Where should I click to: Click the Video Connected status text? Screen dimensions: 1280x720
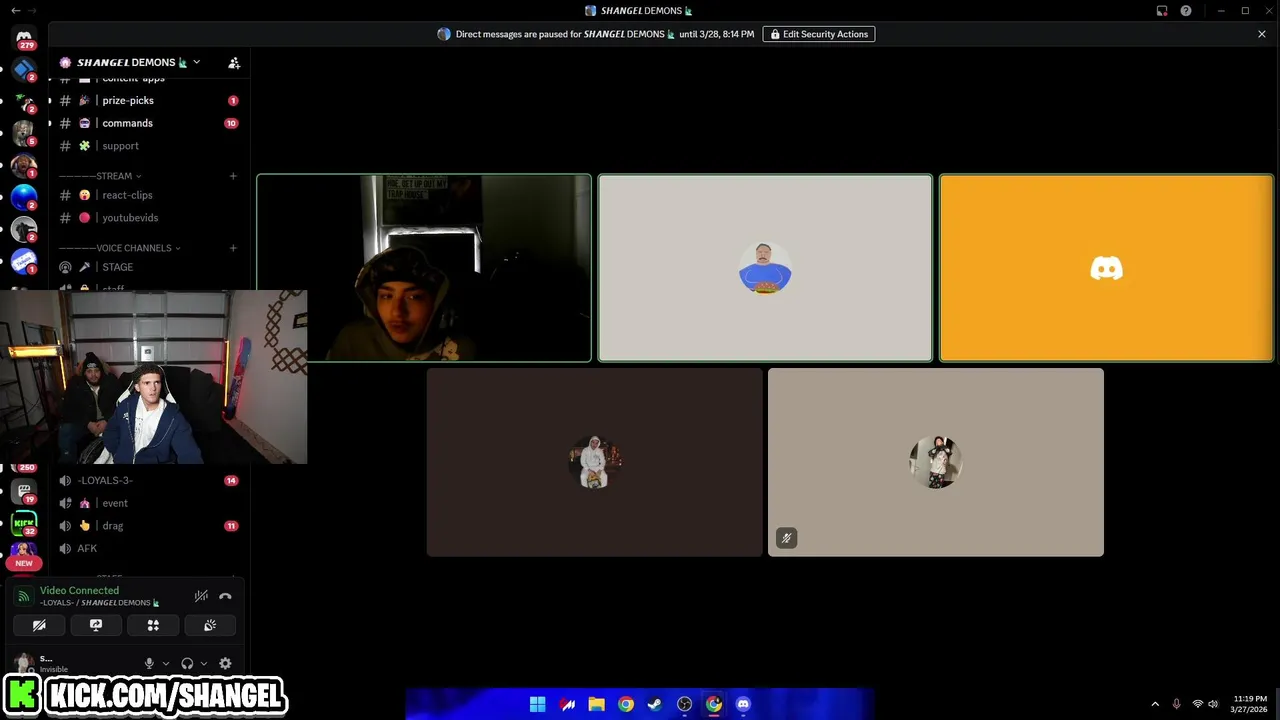tap(79, 590)
